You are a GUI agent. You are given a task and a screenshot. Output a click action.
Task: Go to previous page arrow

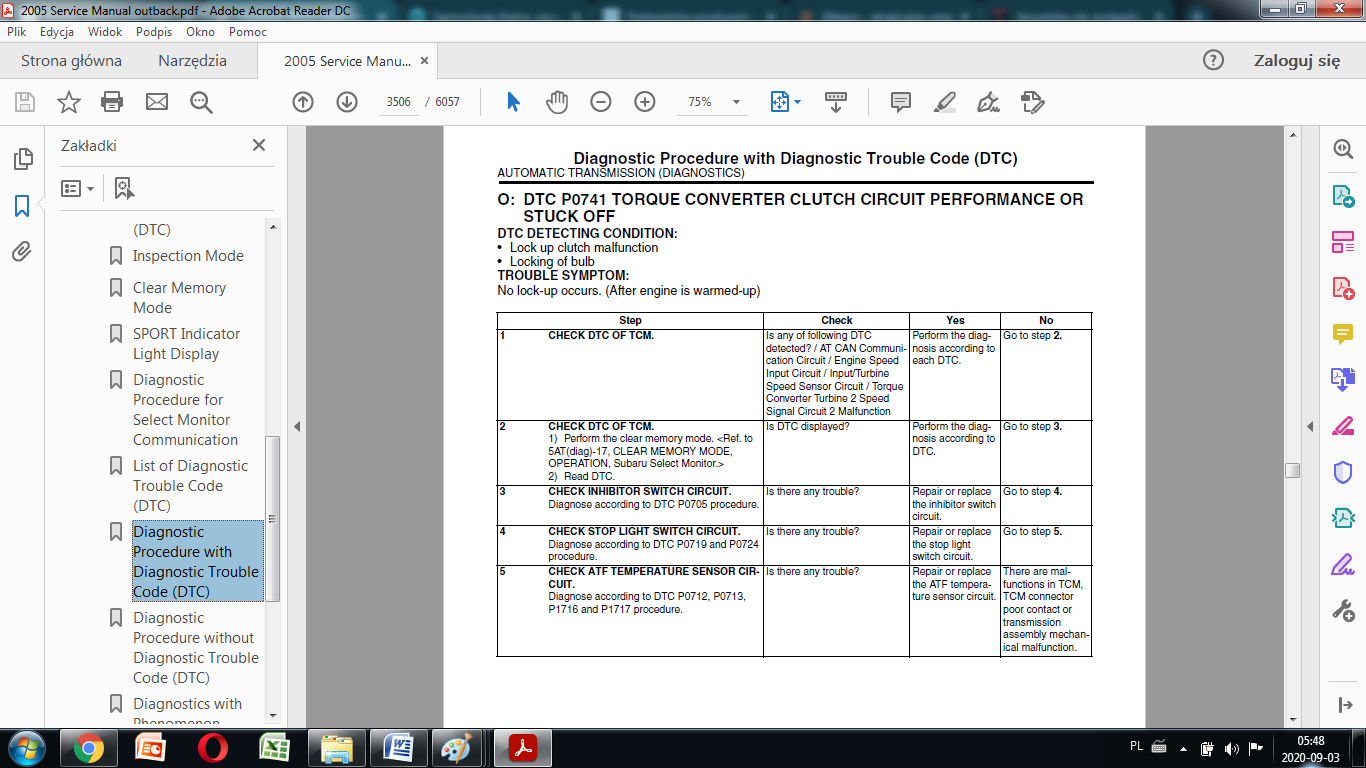coord(303,102)
